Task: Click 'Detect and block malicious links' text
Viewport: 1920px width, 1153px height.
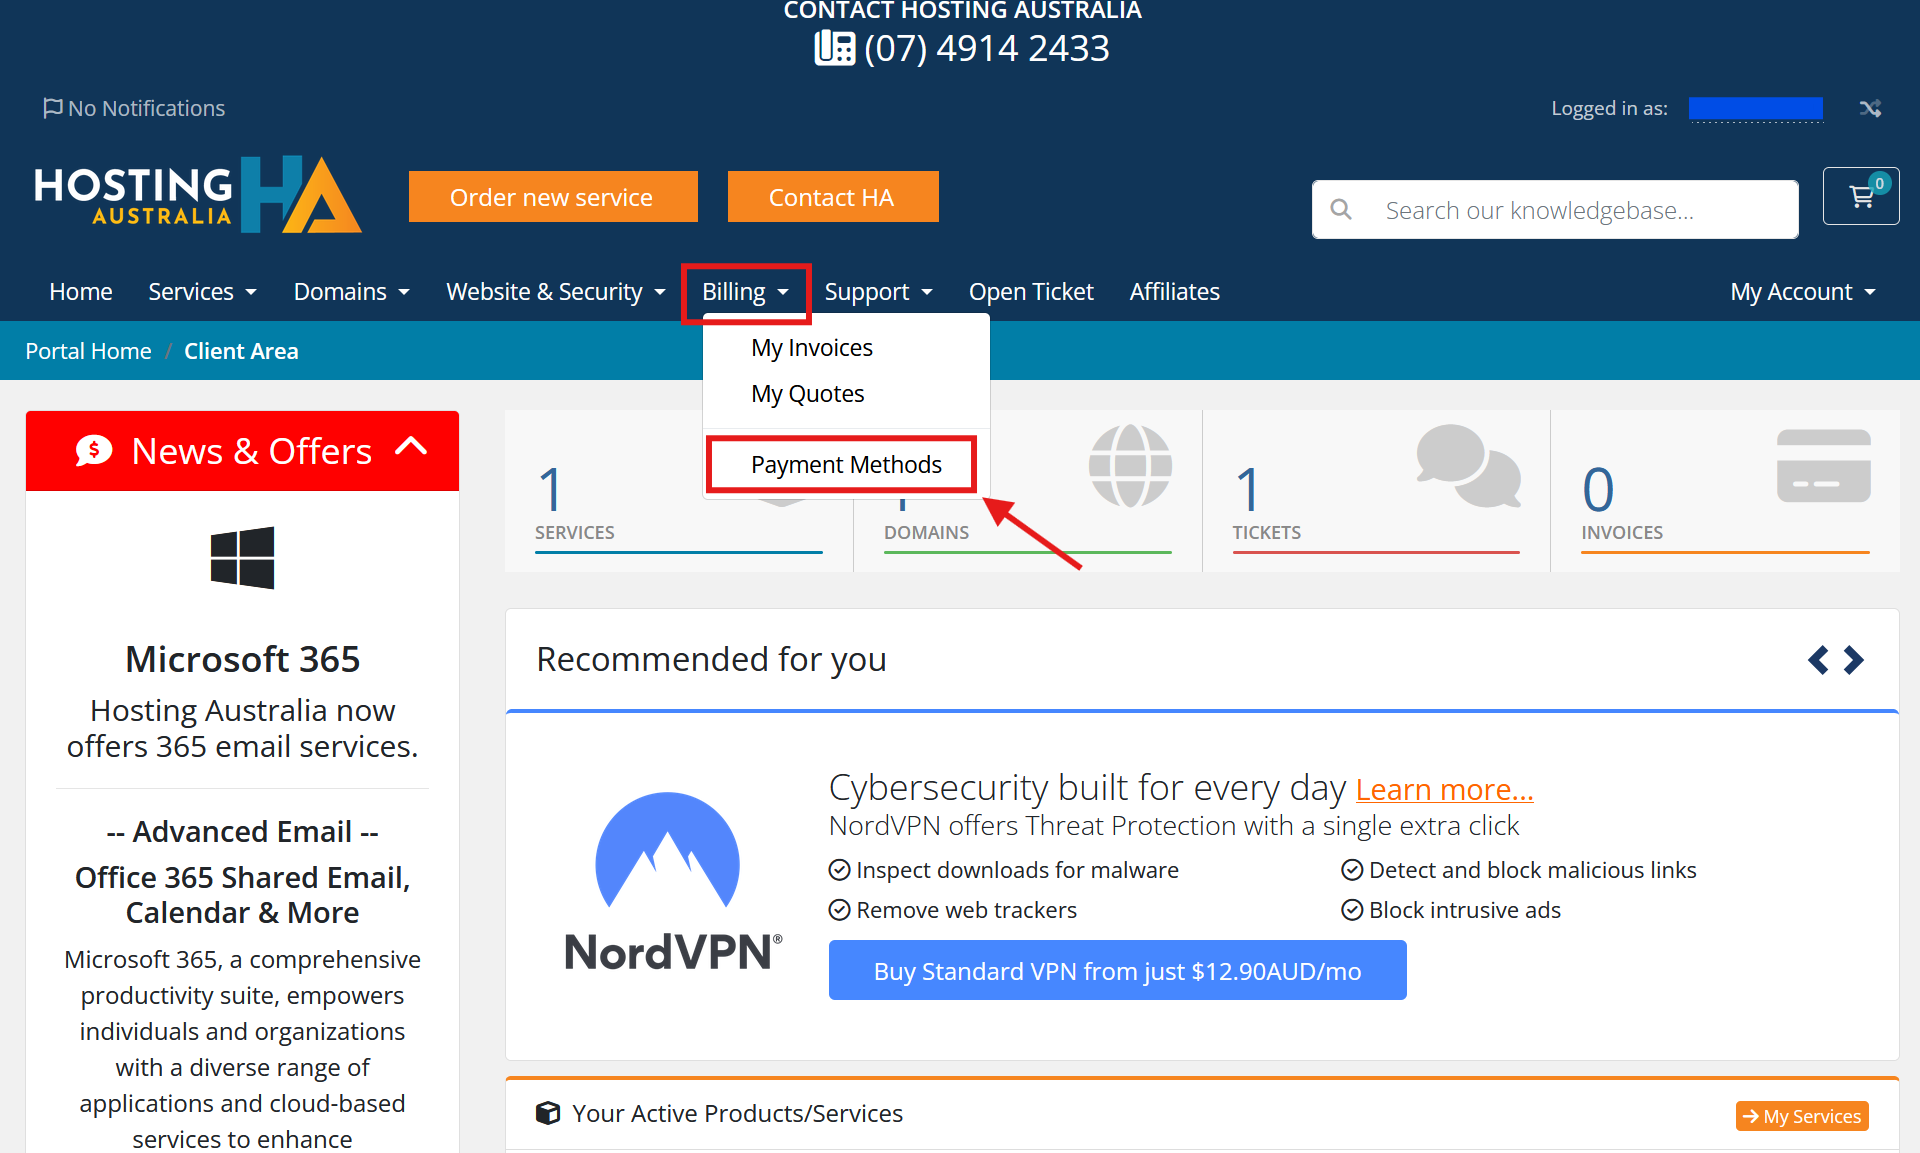Action: tap(1533, 870)
